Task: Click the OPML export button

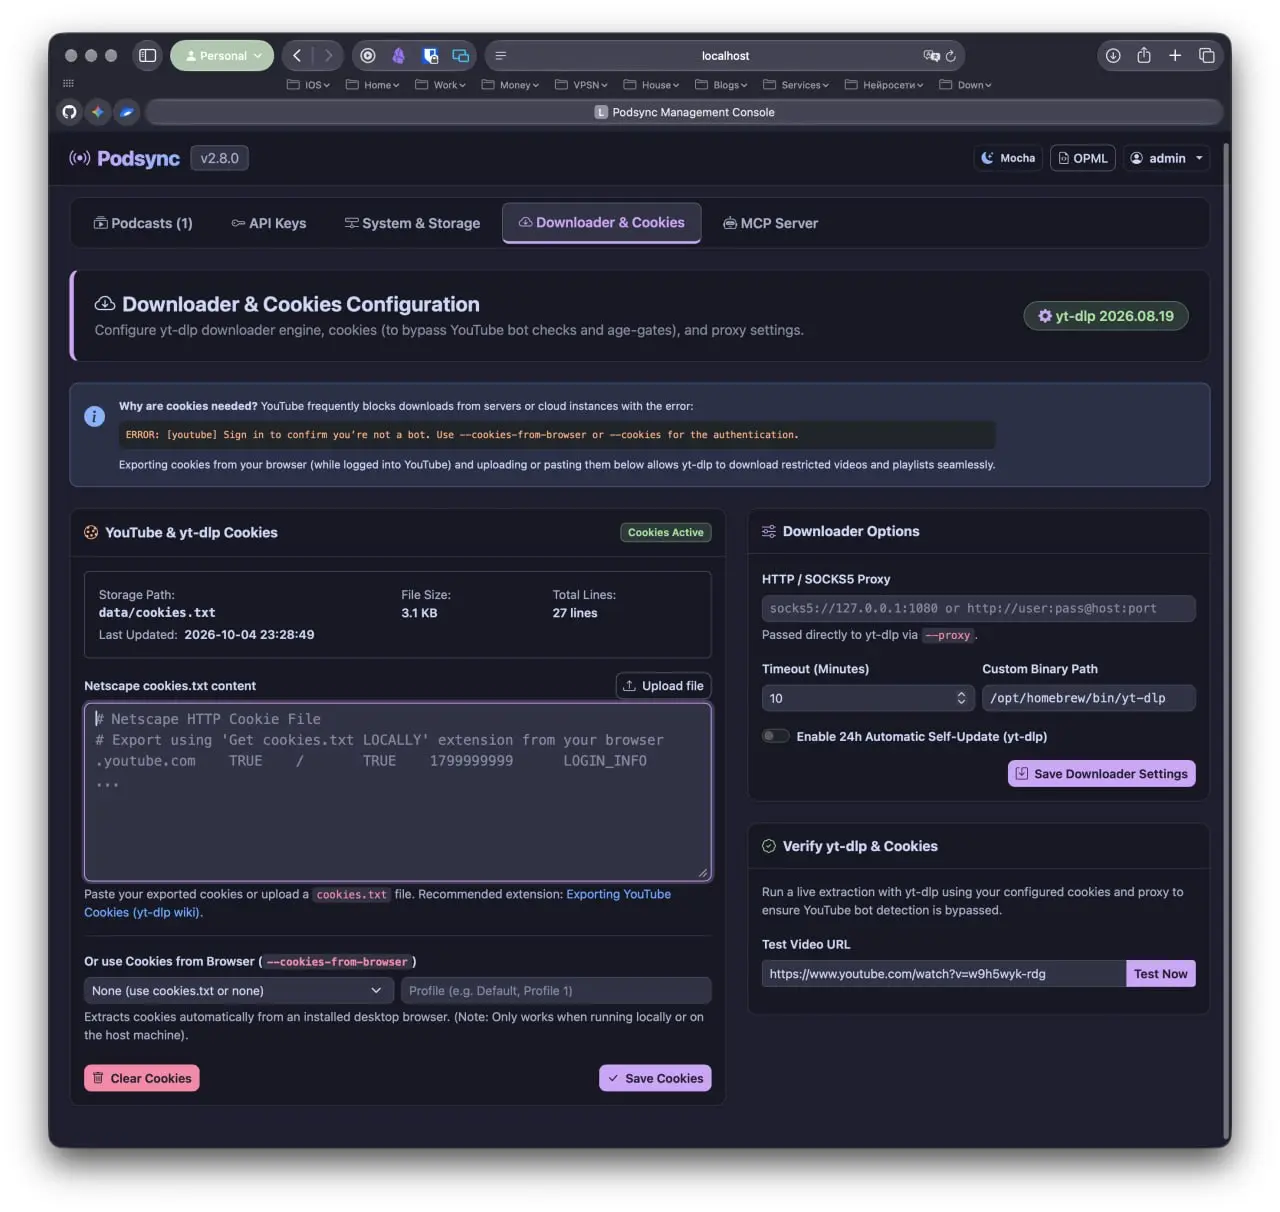Action: point(1083,158)
